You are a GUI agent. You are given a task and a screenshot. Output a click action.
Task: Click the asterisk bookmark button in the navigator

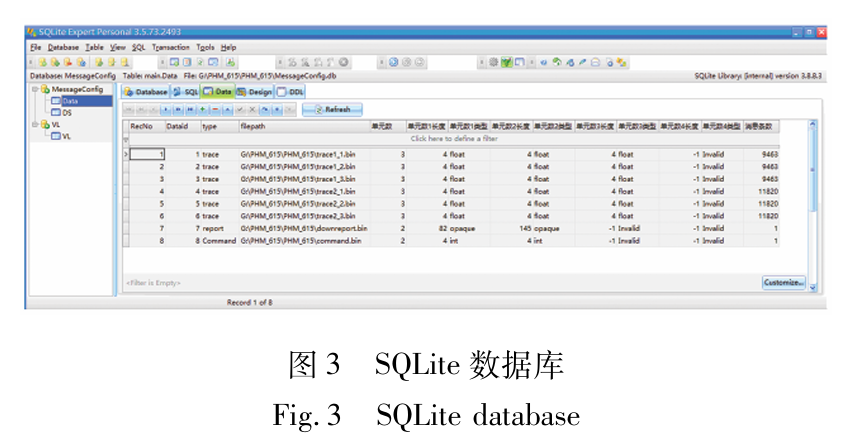click(278, 109)
